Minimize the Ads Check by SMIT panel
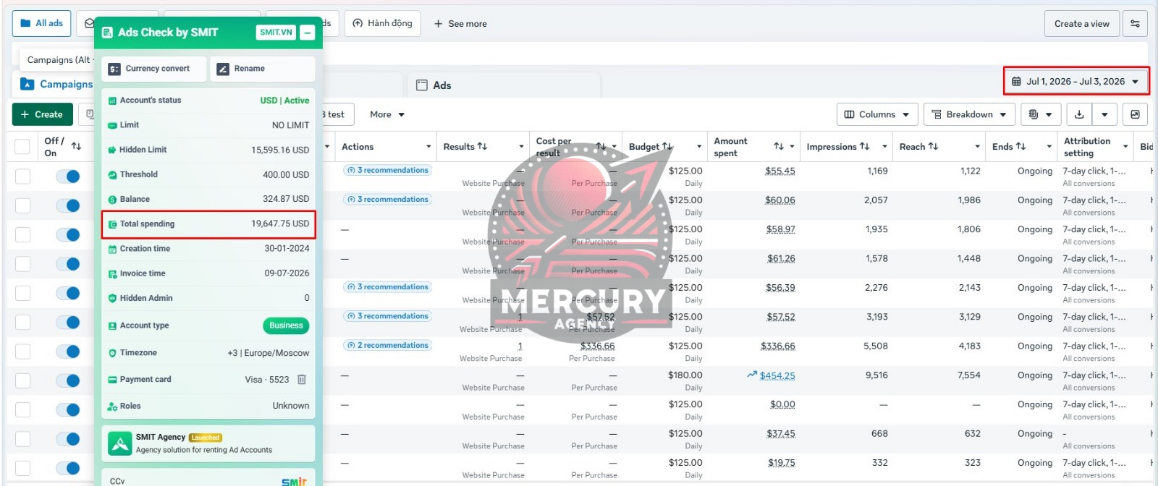1158x486 pixels. coord(308,32)
